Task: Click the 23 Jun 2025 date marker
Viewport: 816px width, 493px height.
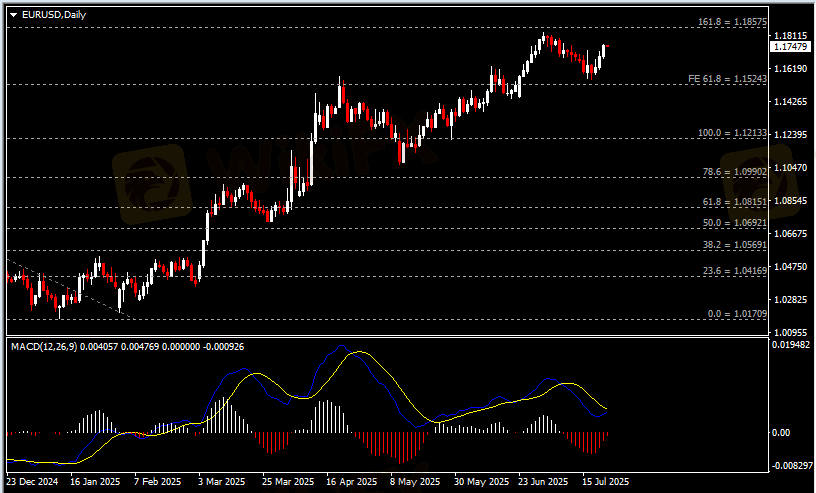Action: coord(543,482)
